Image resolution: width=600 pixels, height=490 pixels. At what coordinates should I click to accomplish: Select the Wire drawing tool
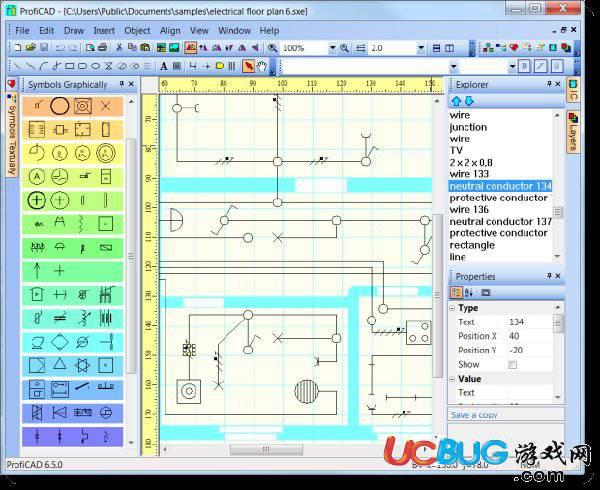[193, 67]
